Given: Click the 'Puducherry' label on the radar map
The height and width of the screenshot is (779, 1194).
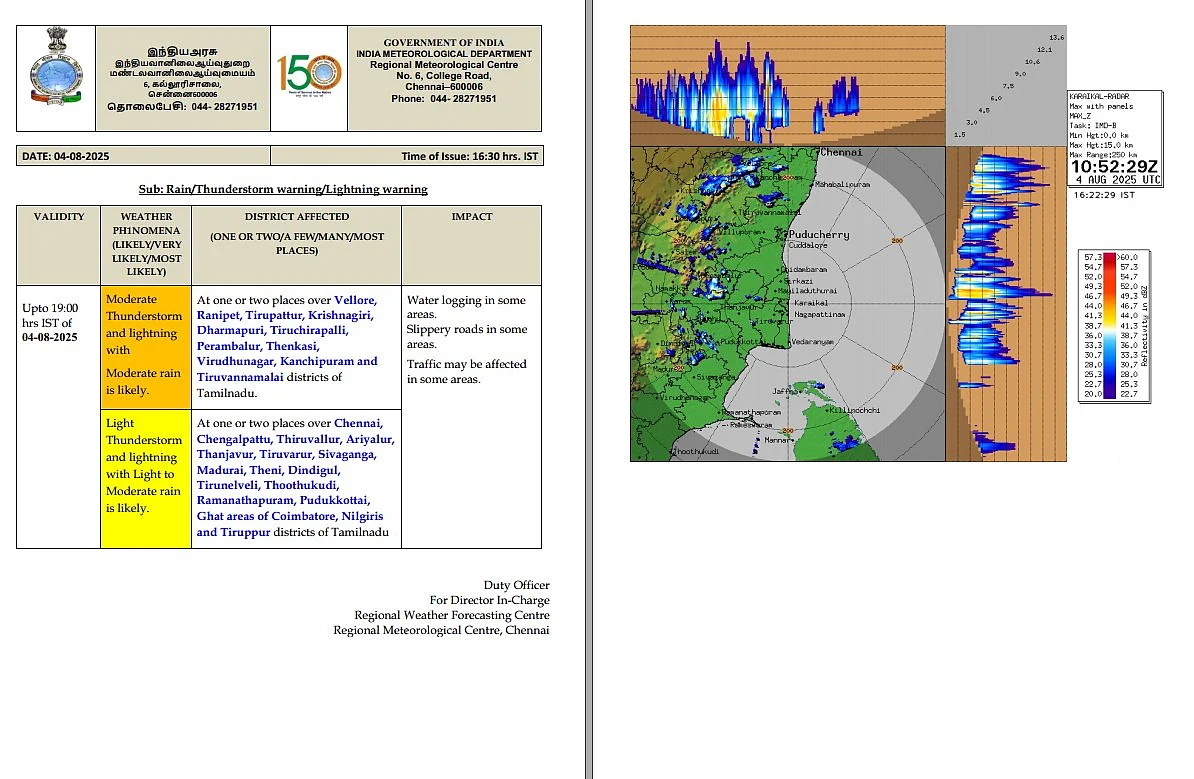Looking at the screenshot, I should pos(819,235).
